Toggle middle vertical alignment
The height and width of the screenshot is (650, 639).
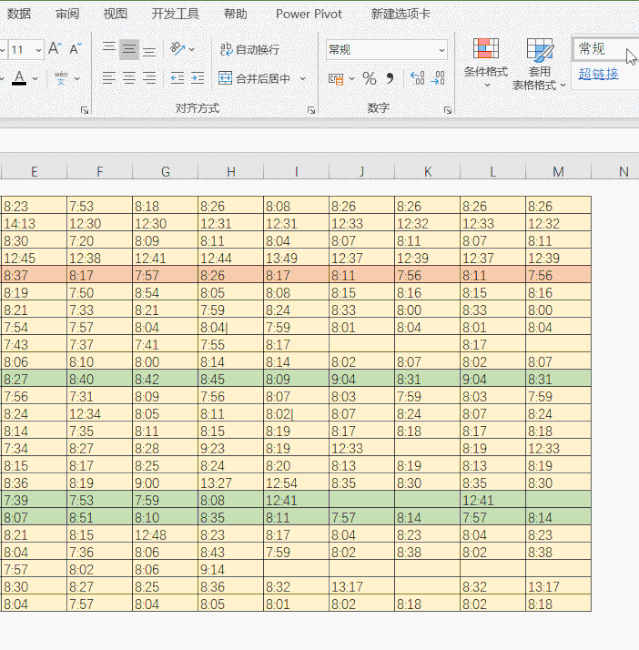click(129, 49)
